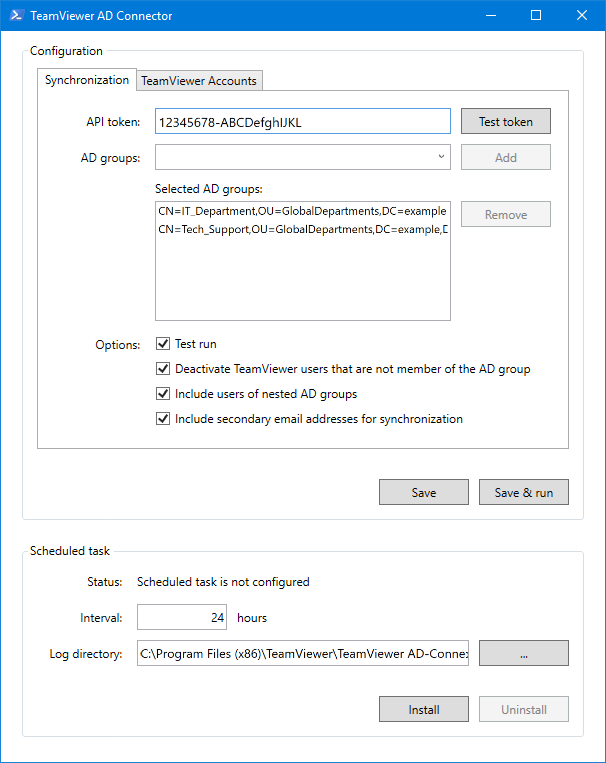Maximize the TeamViewer AD Connector window
This screenshot has height=763, width=606.
tap(536, 15)
